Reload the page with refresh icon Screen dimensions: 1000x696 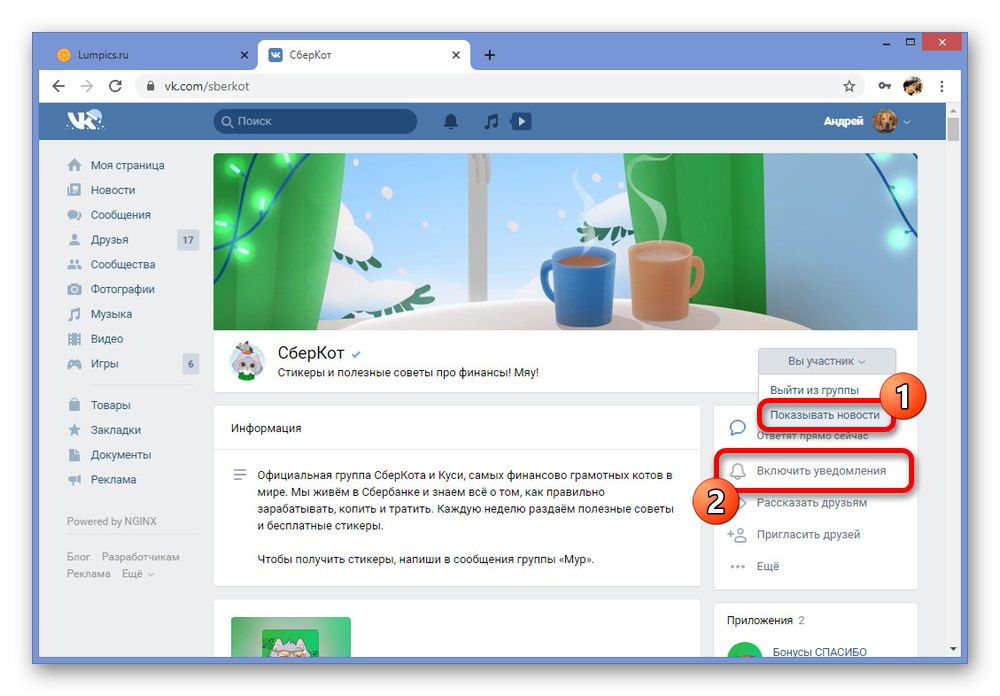point(115,86)
